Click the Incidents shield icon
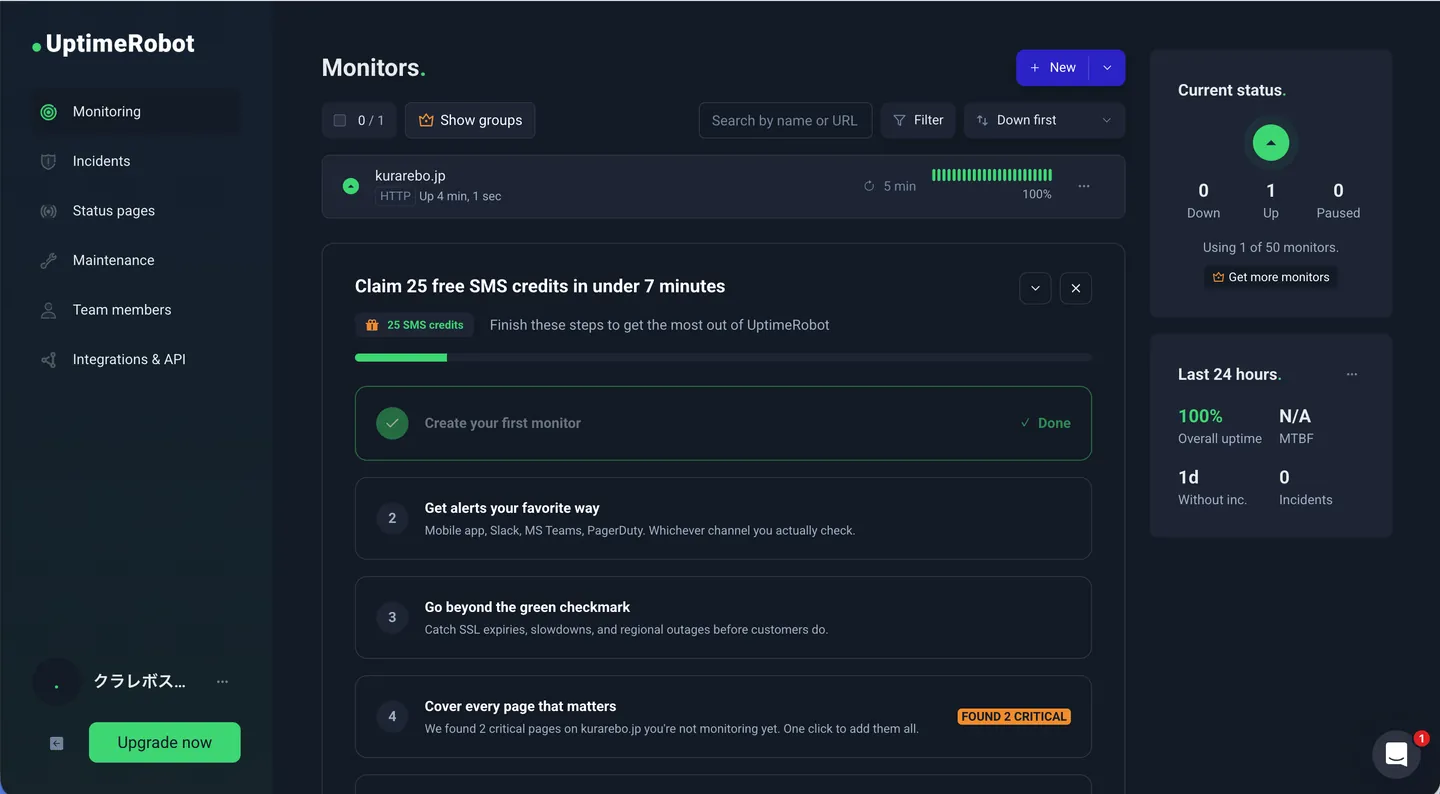The height and width of the screenshot is (794, 1440). (x=48, y=161)
